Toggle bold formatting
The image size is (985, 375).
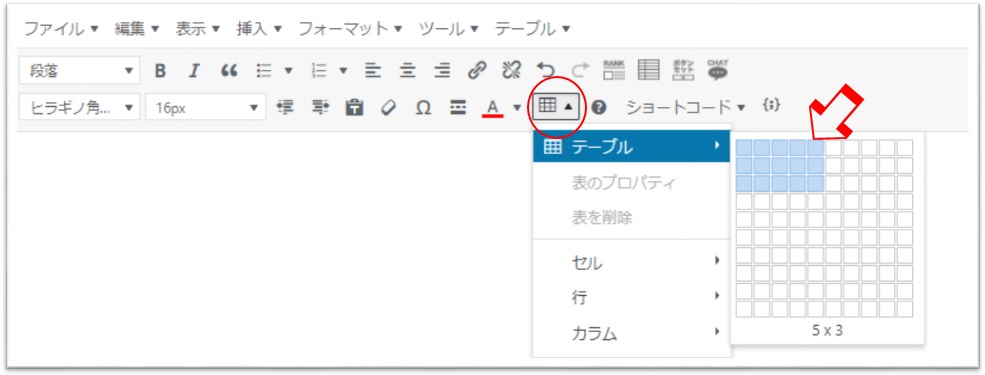pyautogui.click(x=160, y=71)
